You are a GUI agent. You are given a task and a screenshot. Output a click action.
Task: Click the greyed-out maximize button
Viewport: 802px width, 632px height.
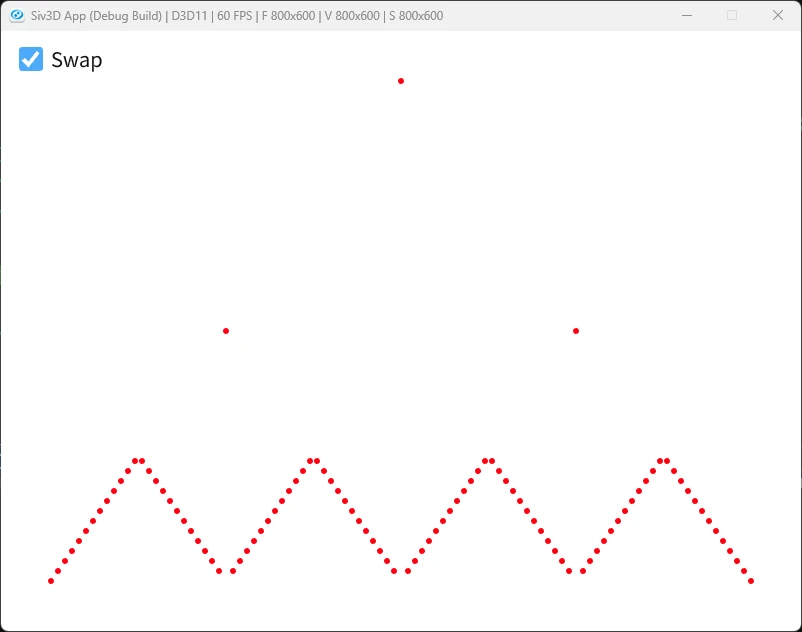(732, 16)
